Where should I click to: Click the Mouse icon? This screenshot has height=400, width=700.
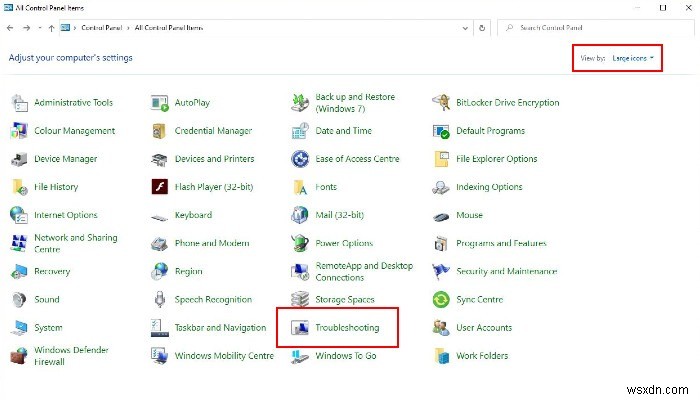coord(441,217)
